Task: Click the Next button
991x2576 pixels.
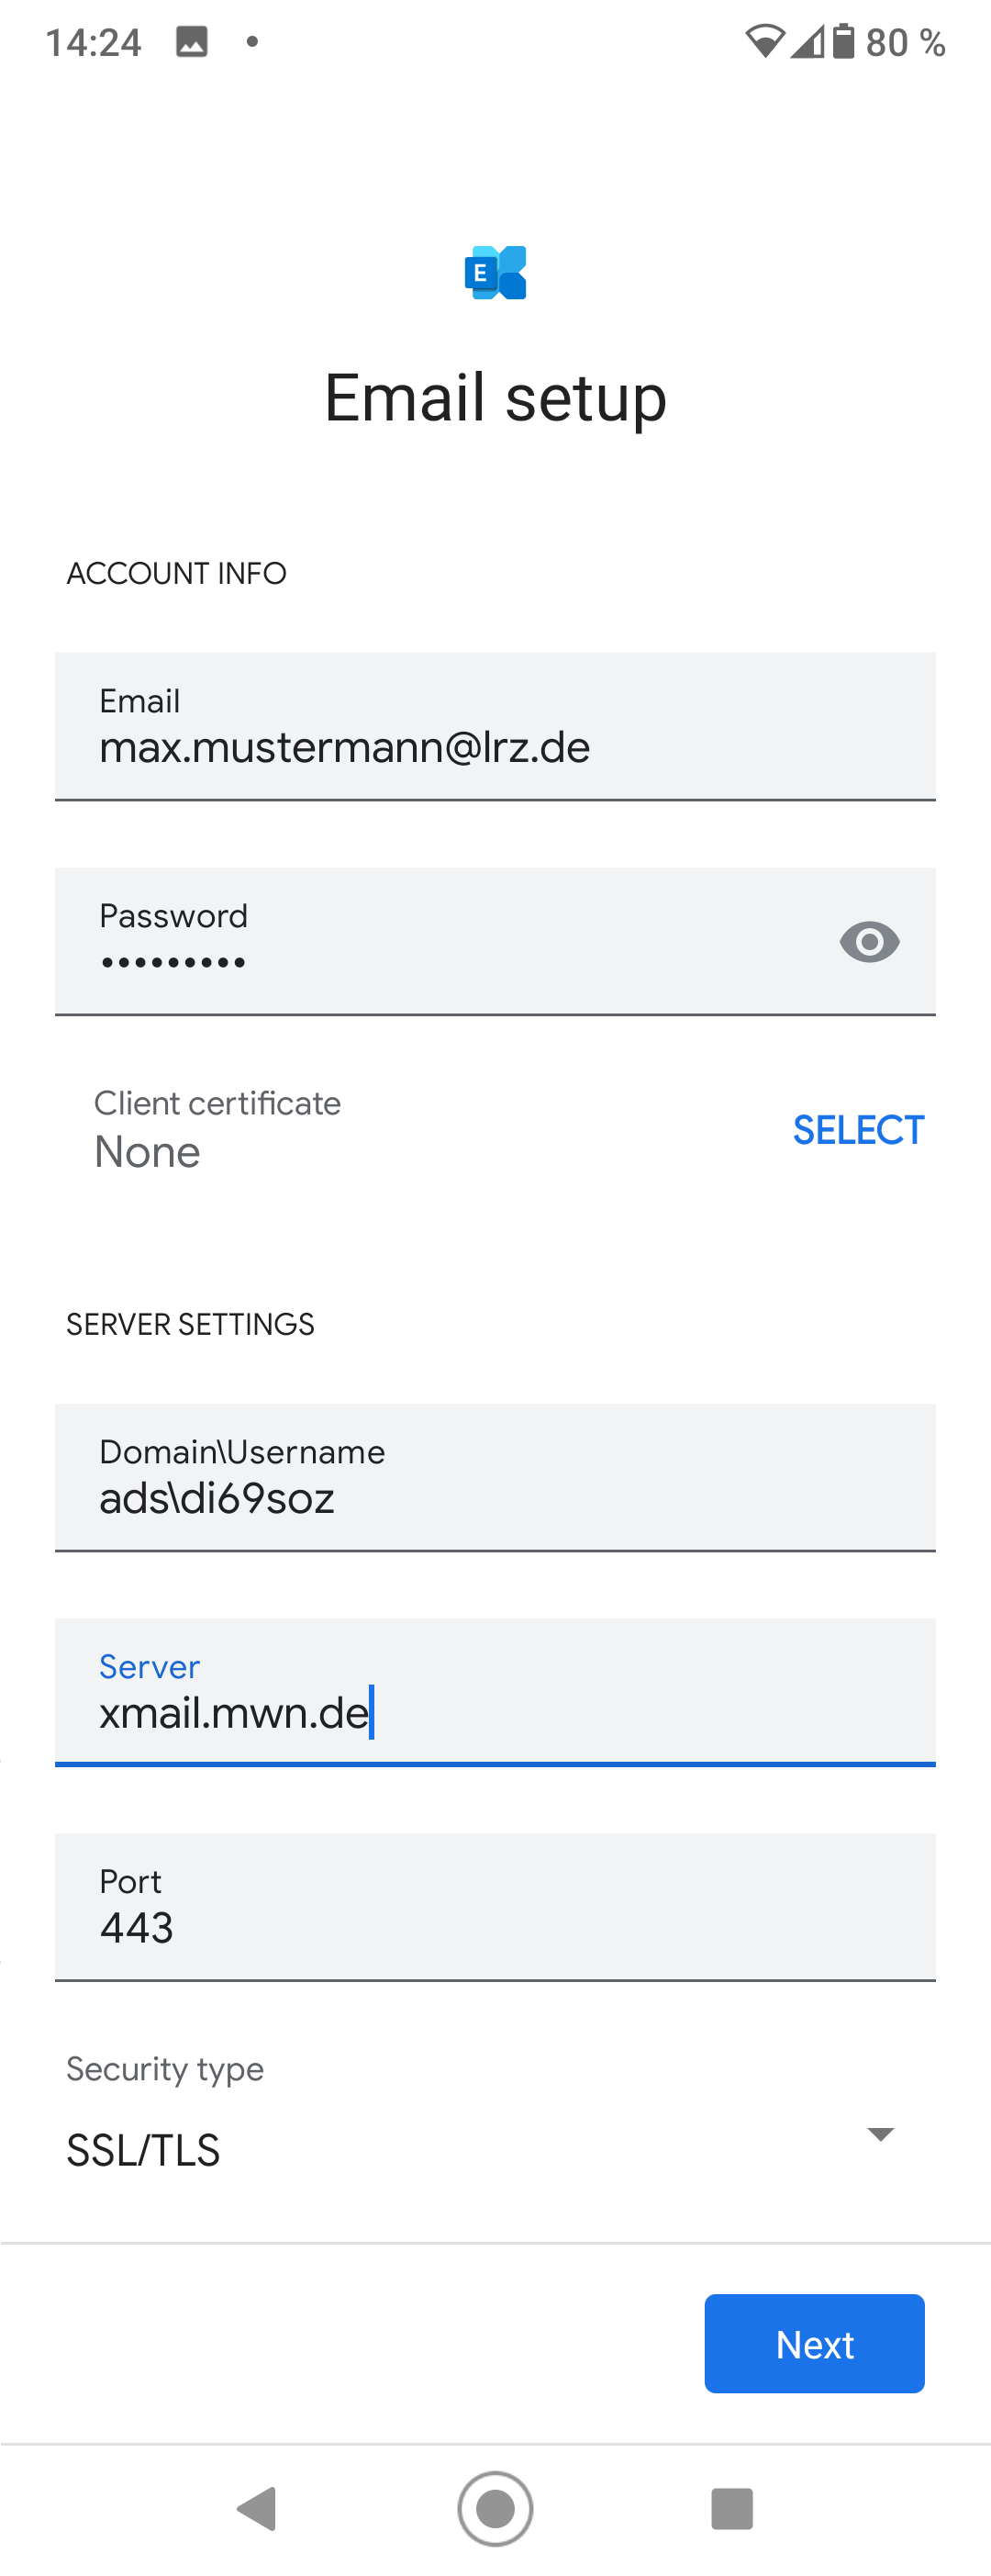Action: pos(814,2344)
